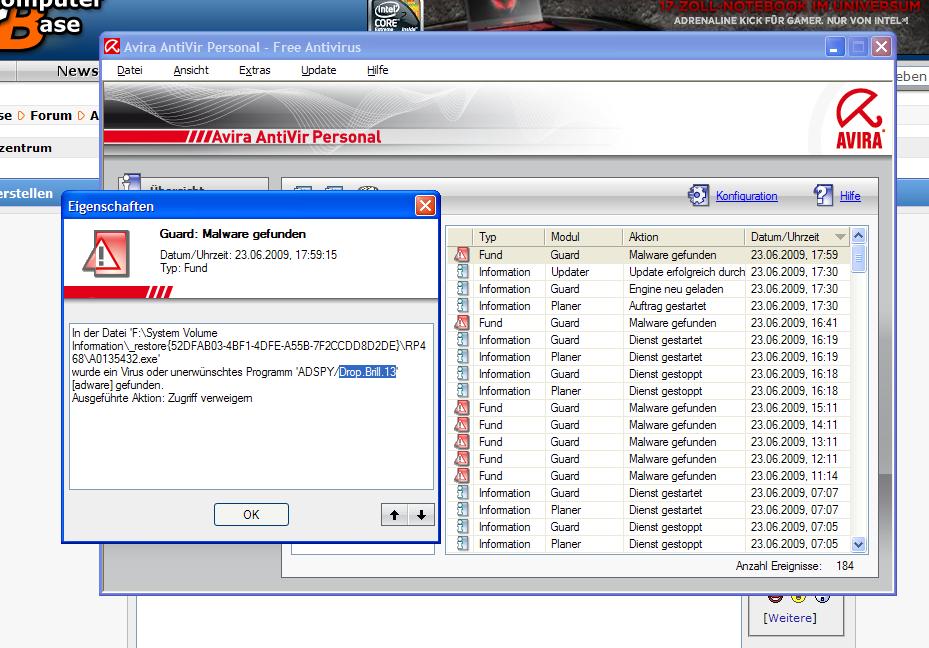Click inside the event details text box
Image resolution: width=929 pixels, height=648 pixels.
[251, 406]
